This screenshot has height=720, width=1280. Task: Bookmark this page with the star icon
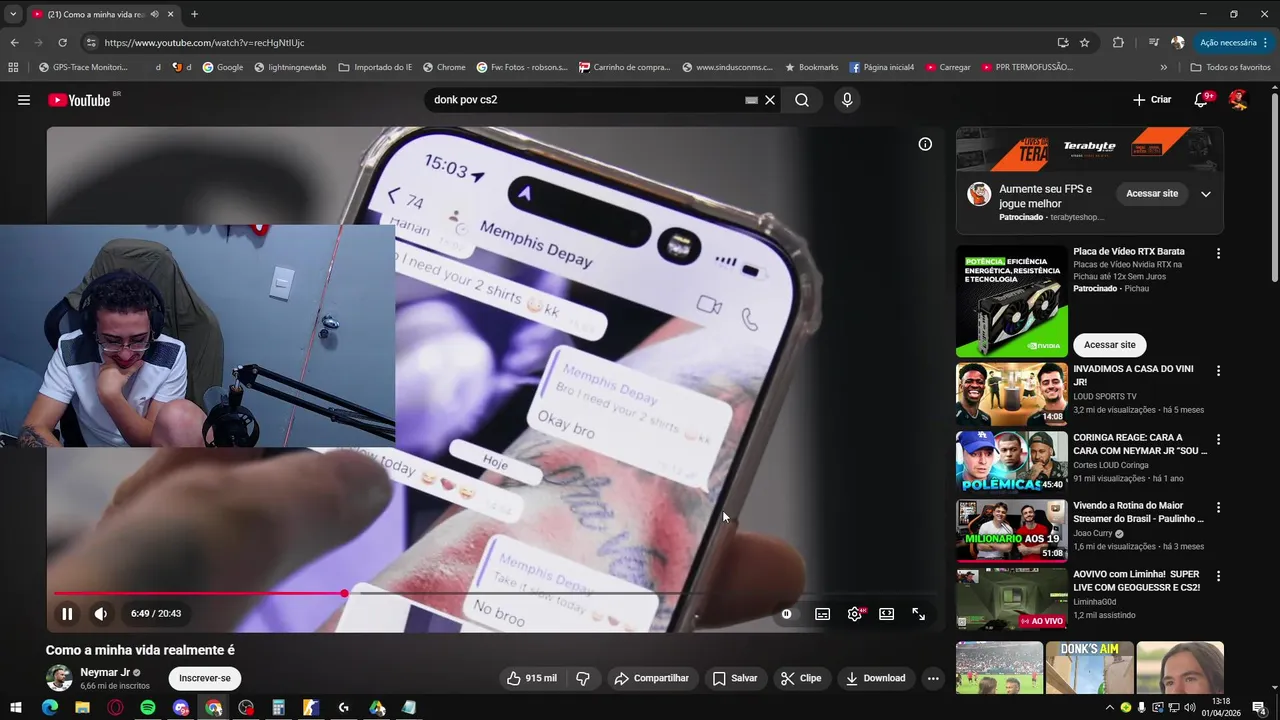[1084, 43]
